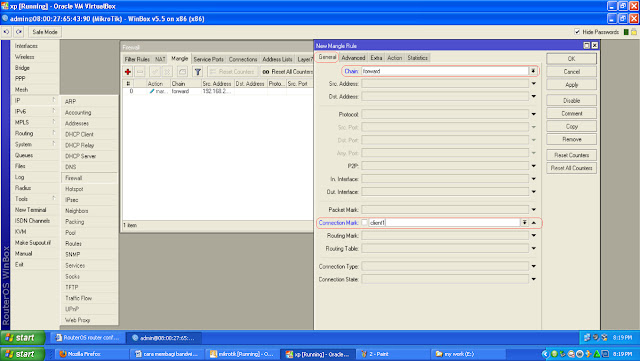Click the Comment button in rule dialog
Image resolution: width=640 pixels, height=361 pixels.
click(571, 114)
